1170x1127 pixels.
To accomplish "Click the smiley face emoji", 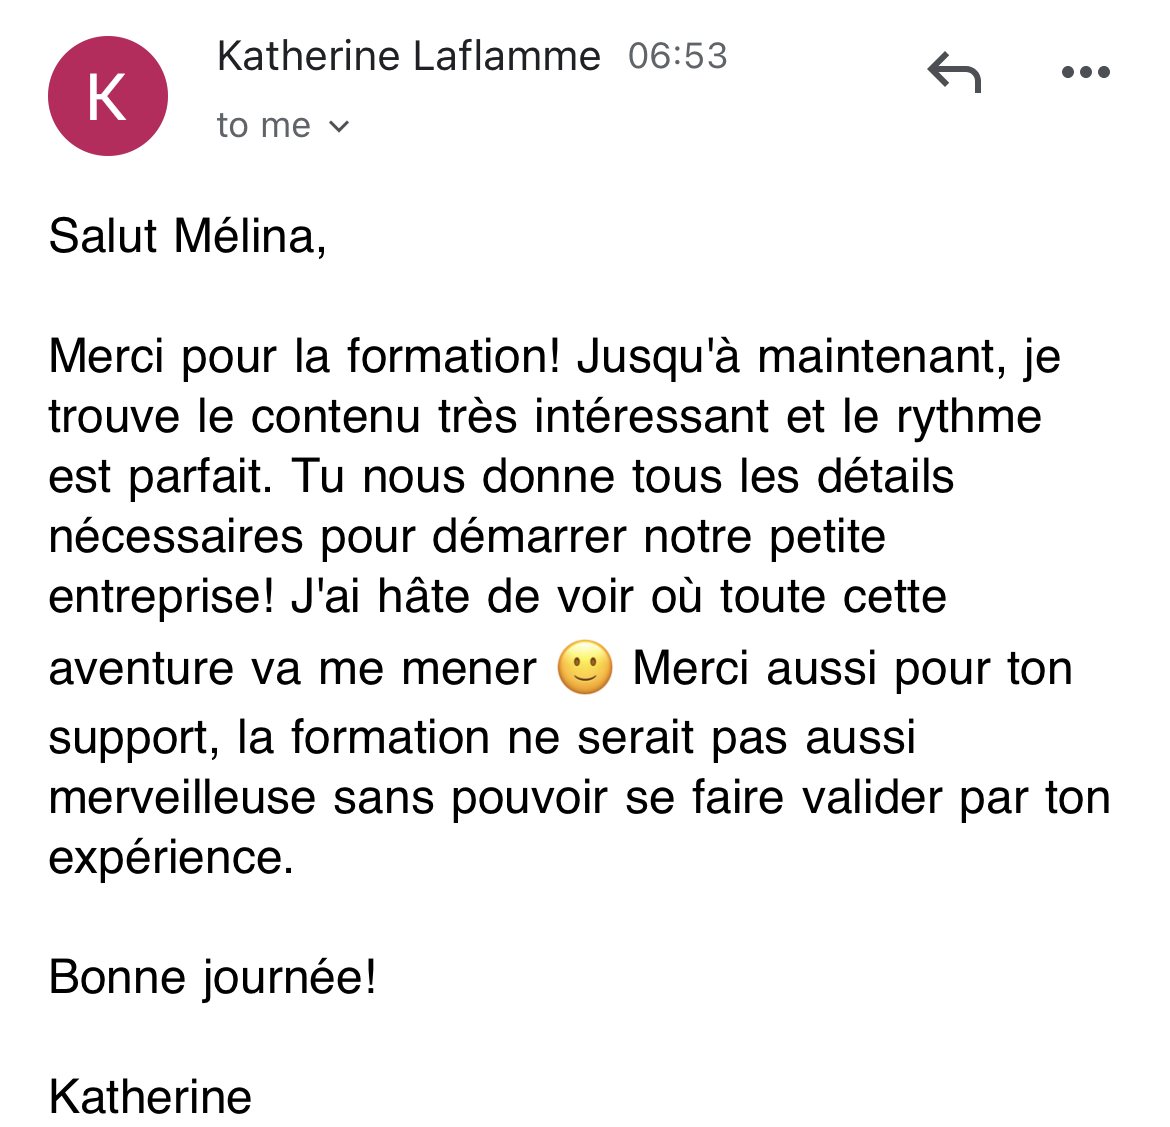I will point(585,667).
